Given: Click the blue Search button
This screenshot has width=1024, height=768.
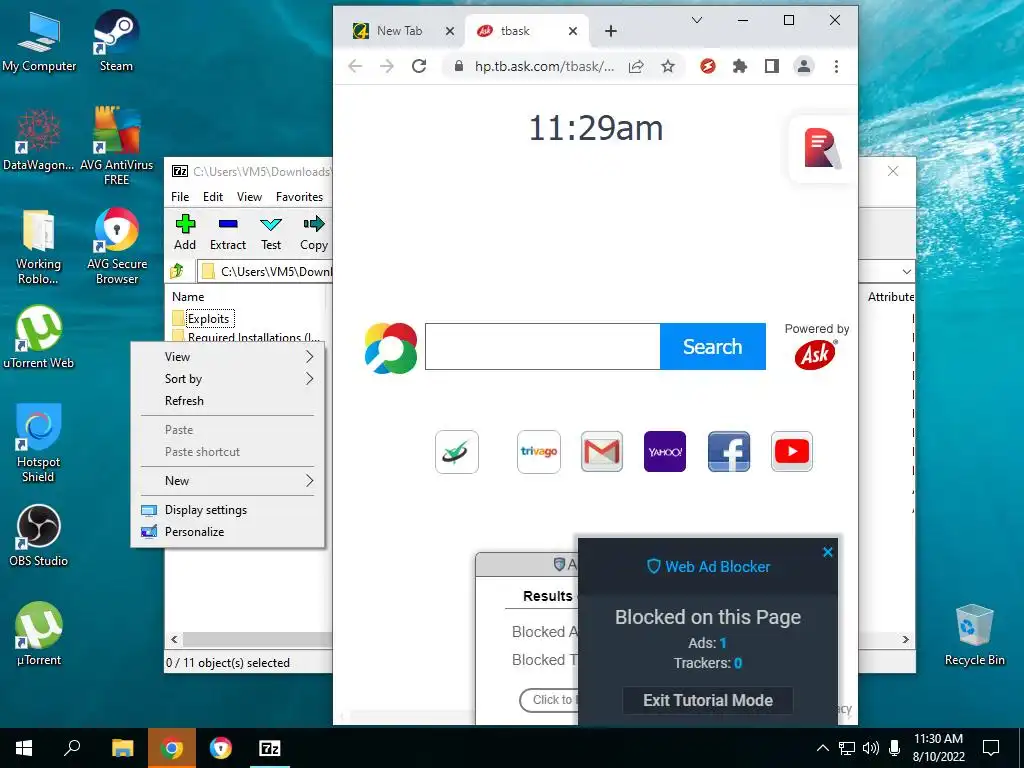Looking at the screenshot, I should (712, 346).
